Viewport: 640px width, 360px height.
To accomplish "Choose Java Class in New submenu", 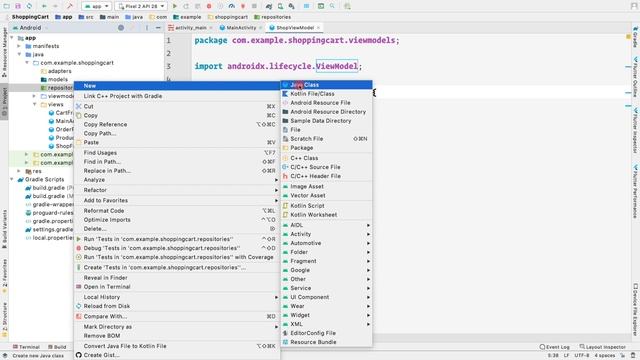I will [x=327, y=85].
